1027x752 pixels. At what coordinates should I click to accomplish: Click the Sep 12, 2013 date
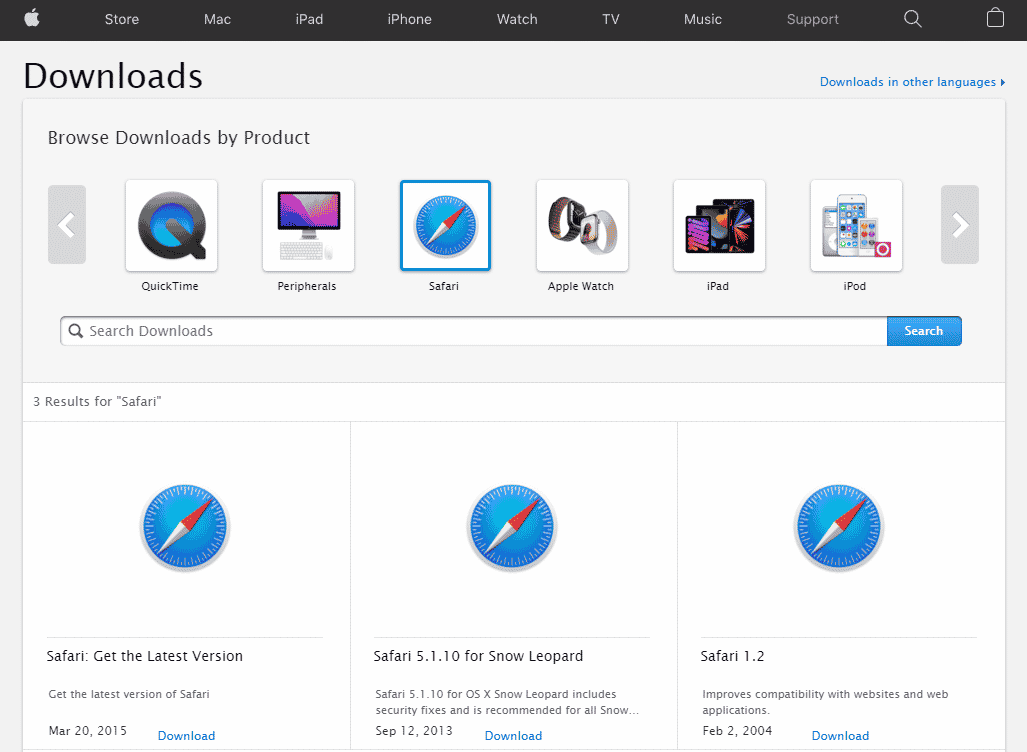tap(414, 730)
